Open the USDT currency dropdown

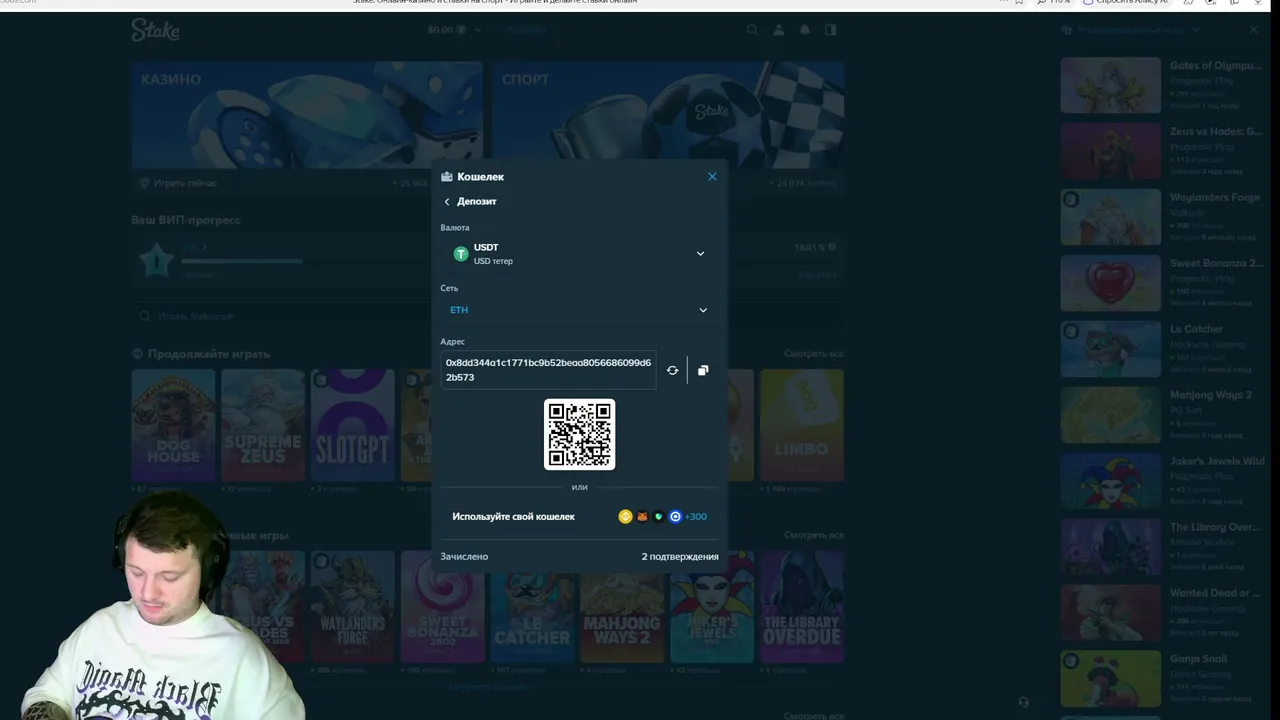(x=579, y=254)
